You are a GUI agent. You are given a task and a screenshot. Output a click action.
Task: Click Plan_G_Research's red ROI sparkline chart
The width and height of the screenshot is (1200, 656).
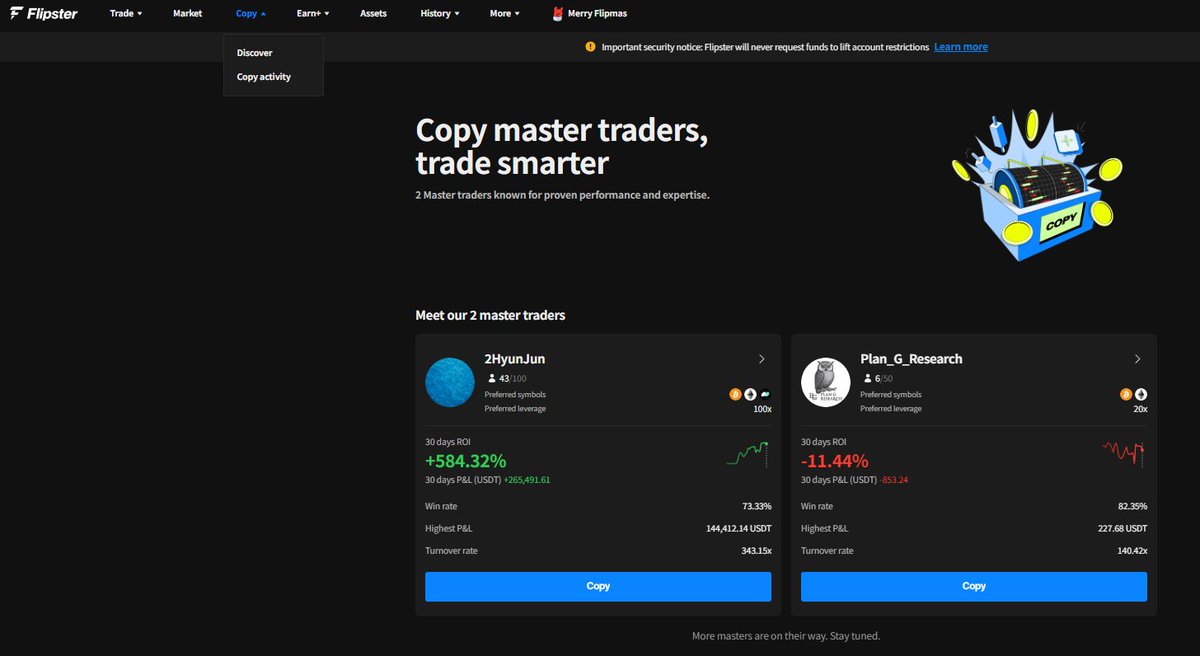pyautogui.click(x=1123, y=454)
